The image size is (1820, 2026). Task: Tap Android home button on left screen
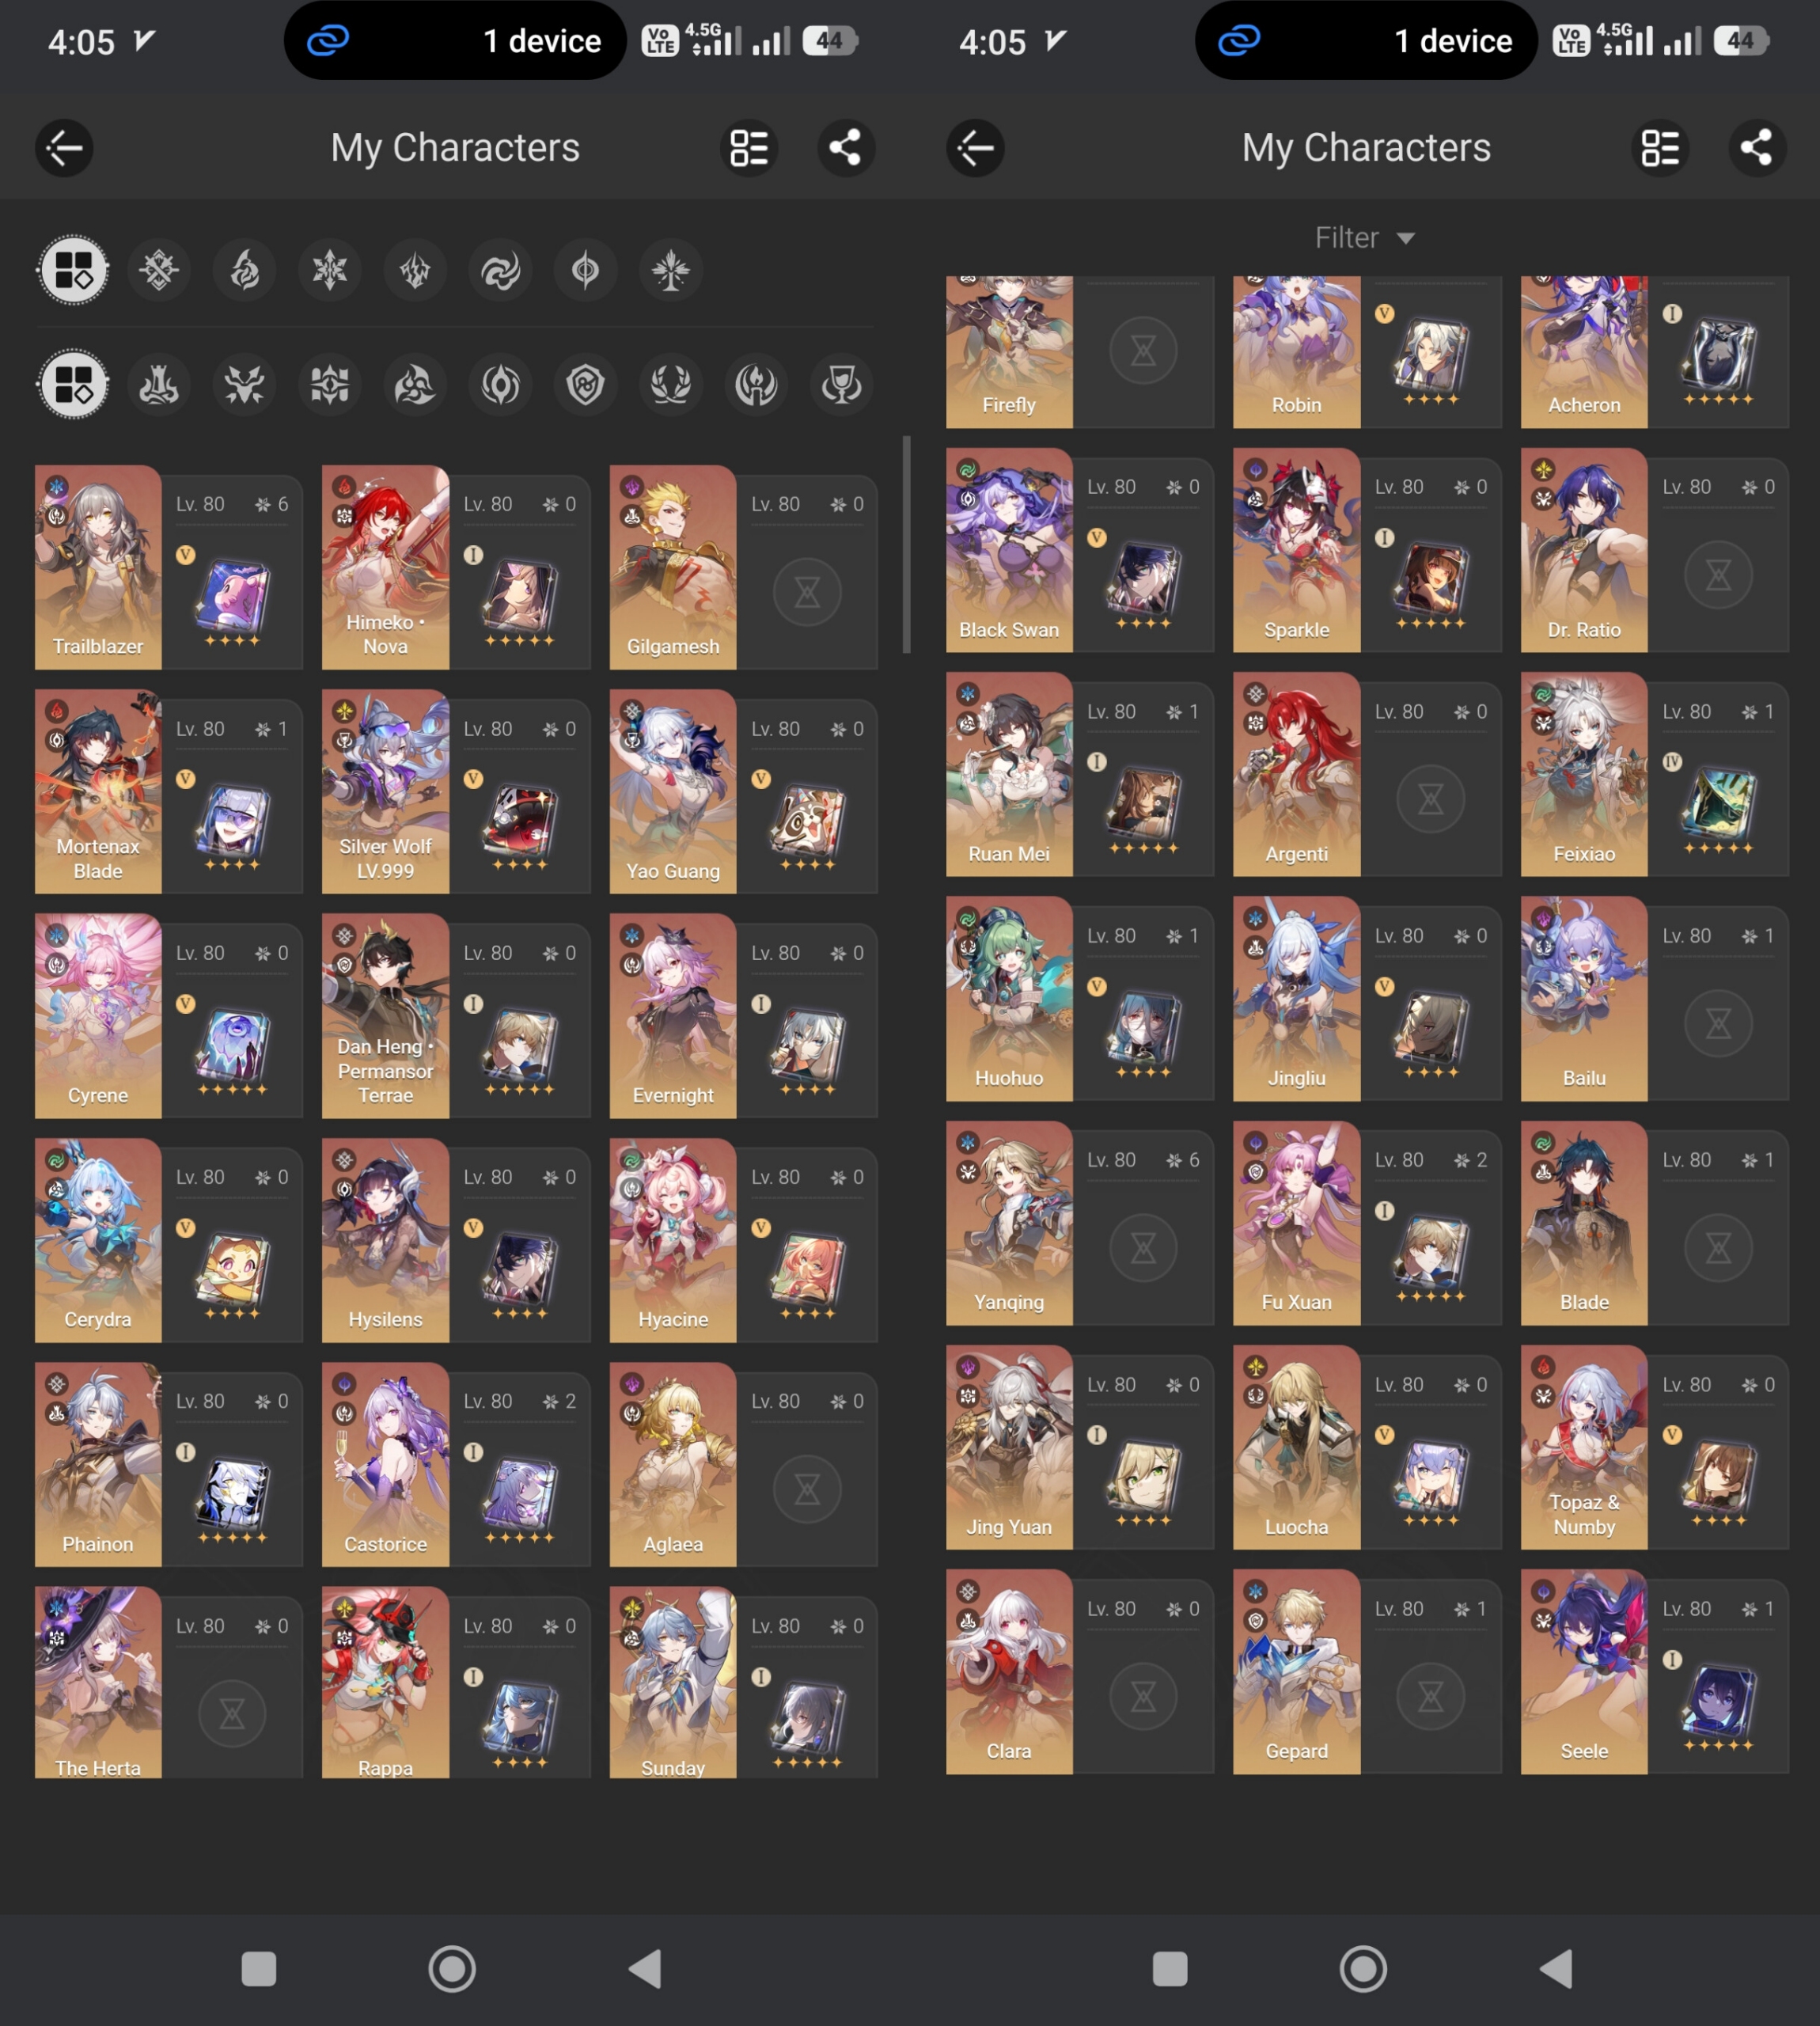tap(452, 1969)
